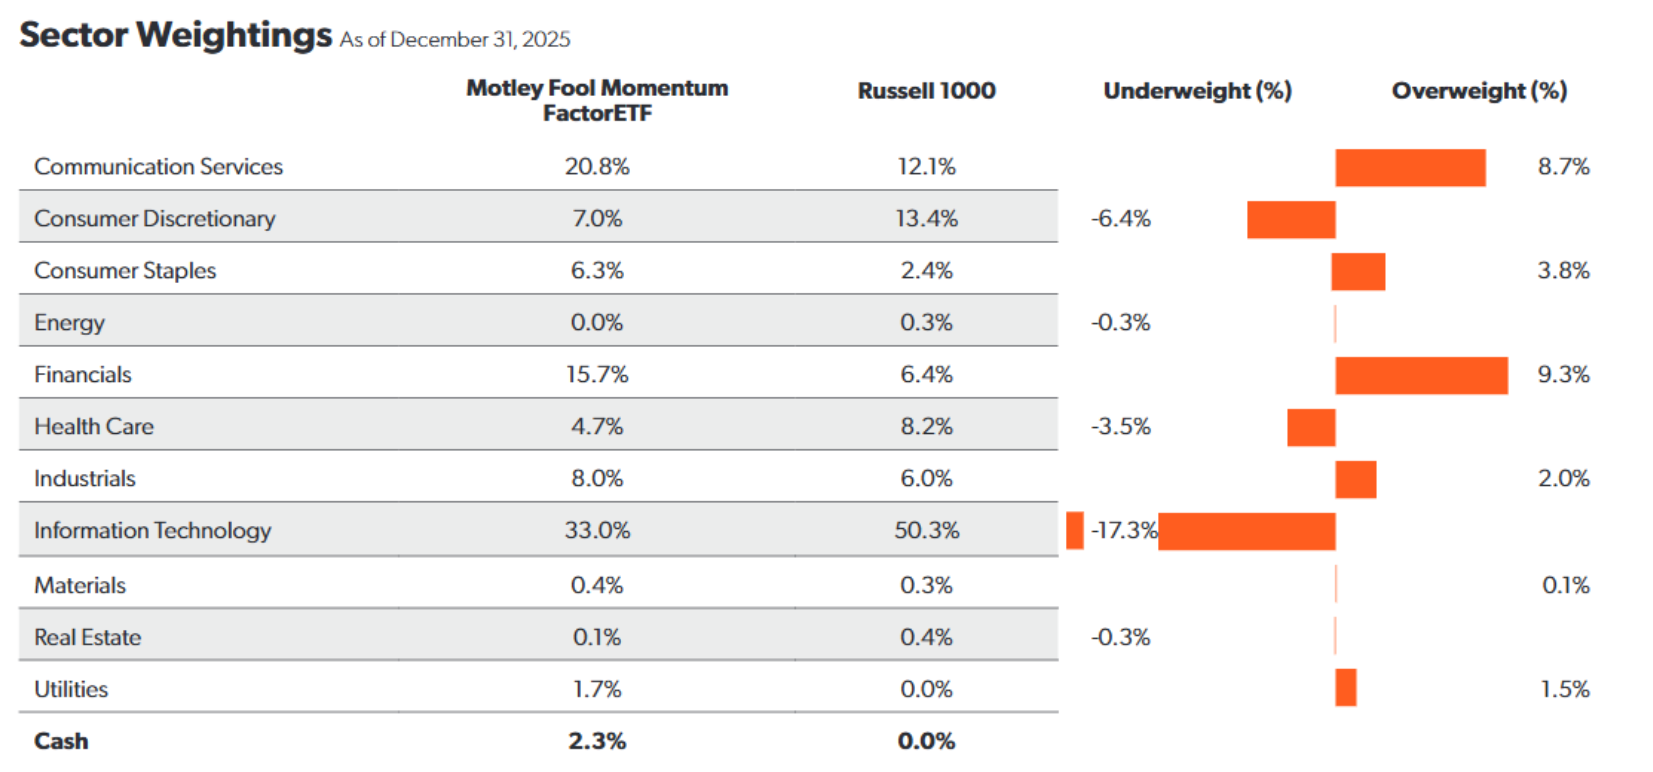Click the Underweight (%) column header
Viewport: 1653px width, 772px height.
point(1197,91)
